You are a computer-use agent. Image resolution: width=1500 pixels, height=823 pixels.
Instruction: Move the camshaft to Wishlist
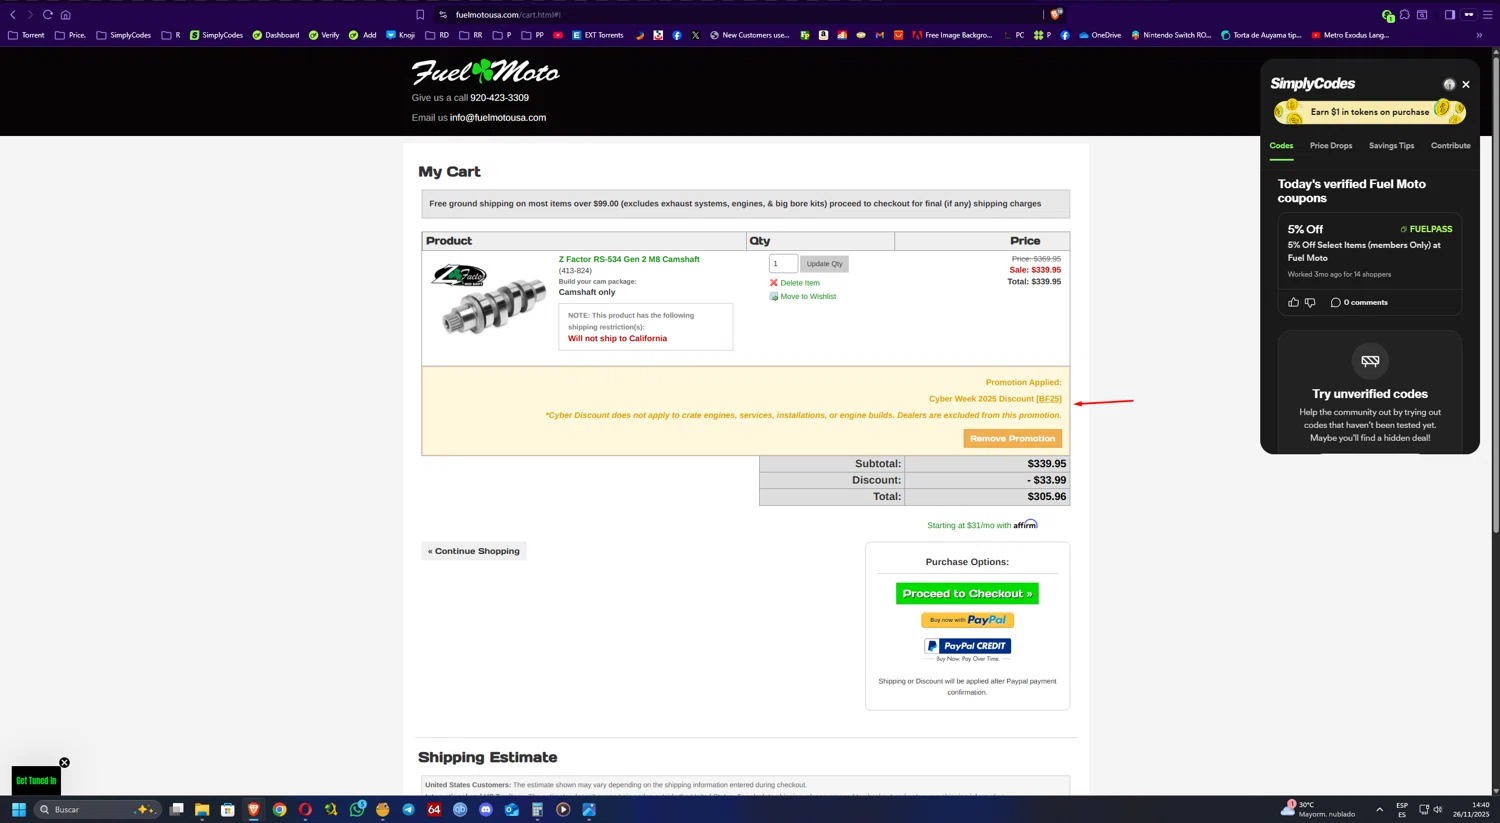pos(802,297)
